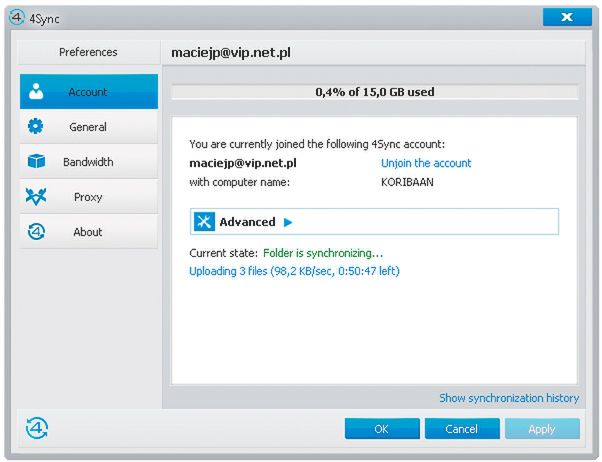
Task: Switch to the General tab
Action: click(89, 126)
